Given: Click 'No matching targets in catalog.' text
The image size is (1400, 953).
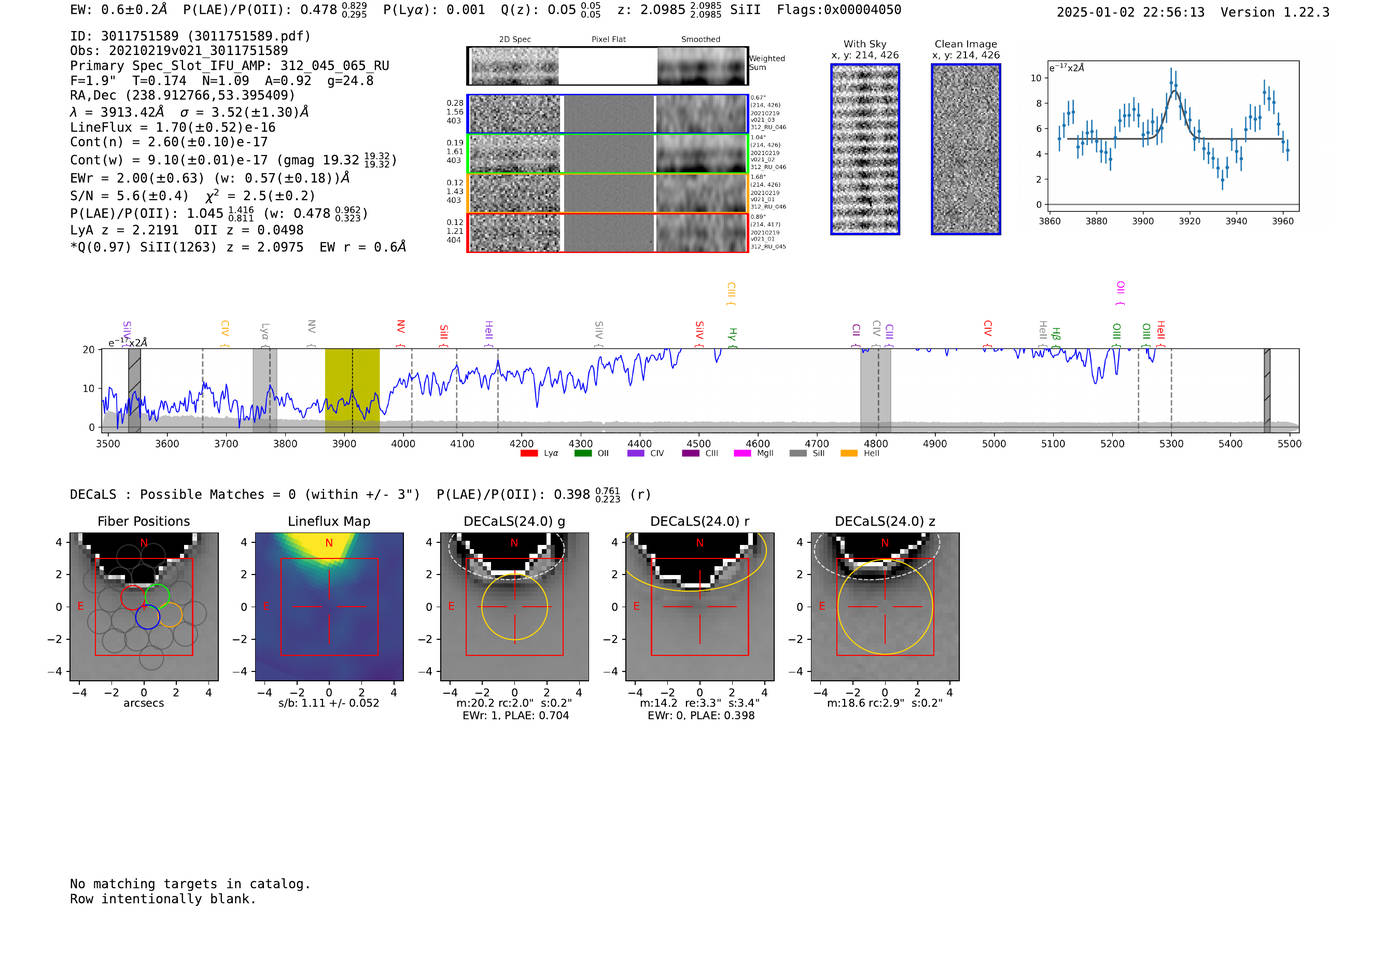Looking at the screenshot, I should click(x=190, y=884).
